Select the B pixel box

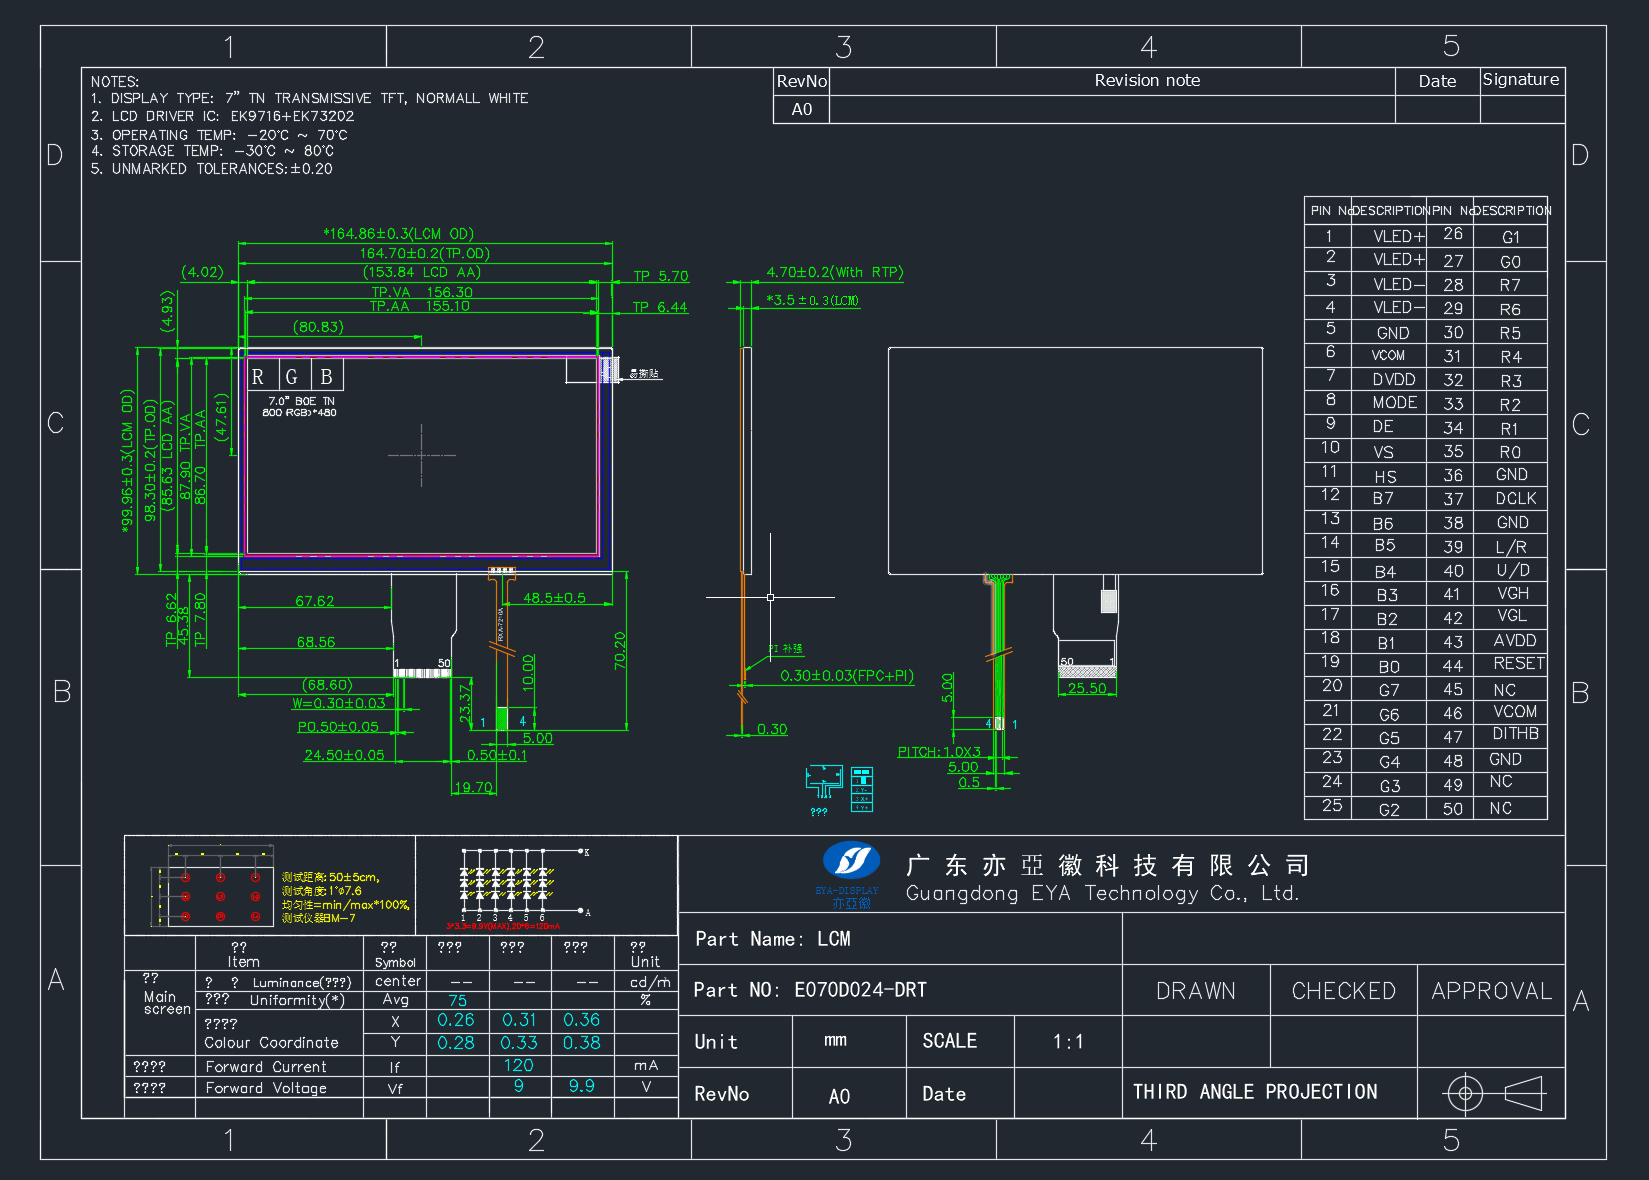coord(327,375)
